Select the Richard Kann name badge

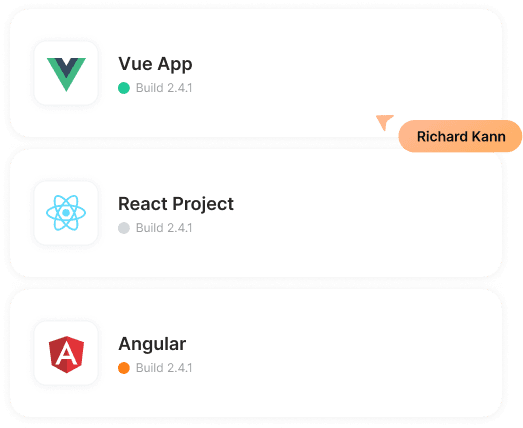point(460,136)
